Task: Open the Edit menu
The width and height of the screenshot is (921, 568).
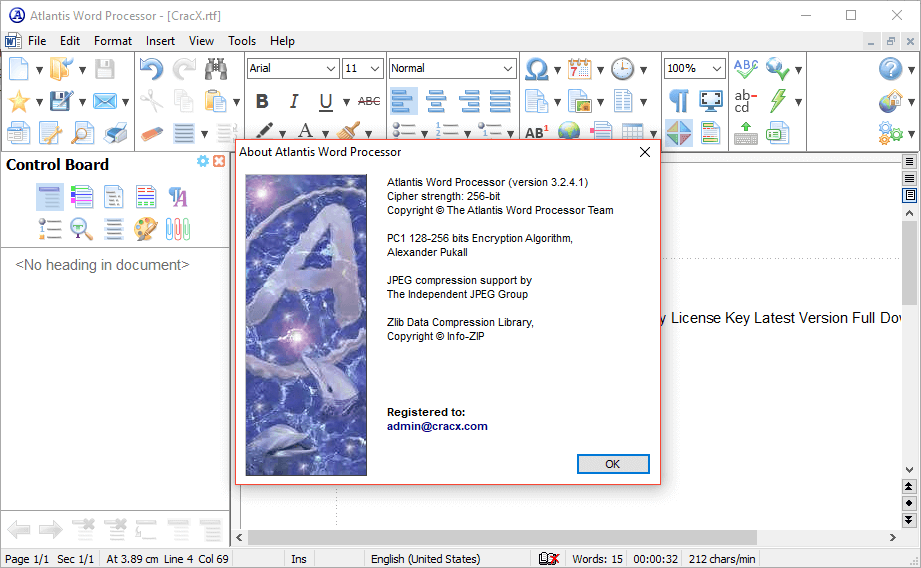Action: (70, 41)
